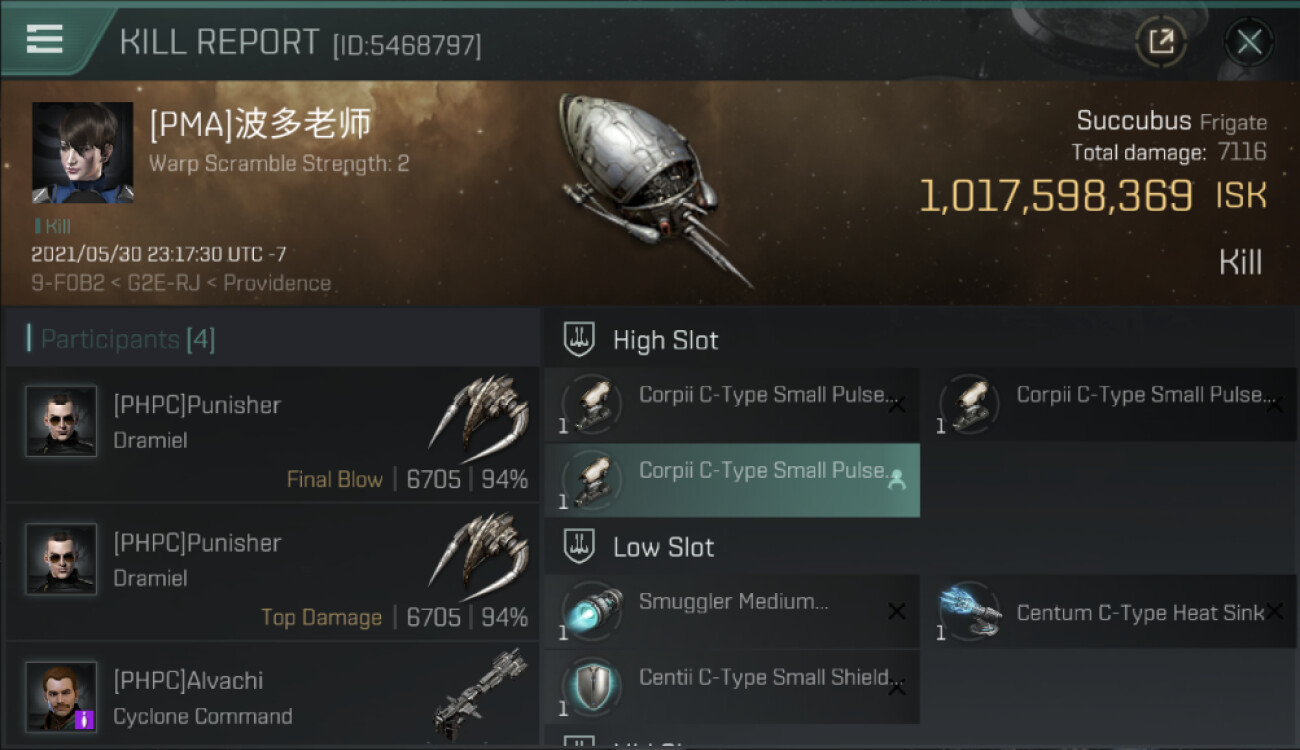1300x750 pixels.
Task: Open the Alvachi pilot portrait
Action: (61, 696)
